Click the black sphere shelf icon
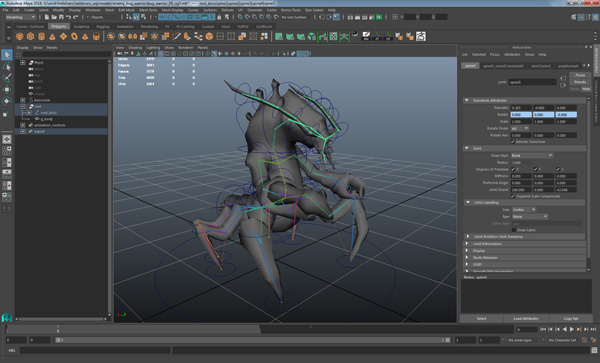Screen dimensions: 600x363 point(355,34)
